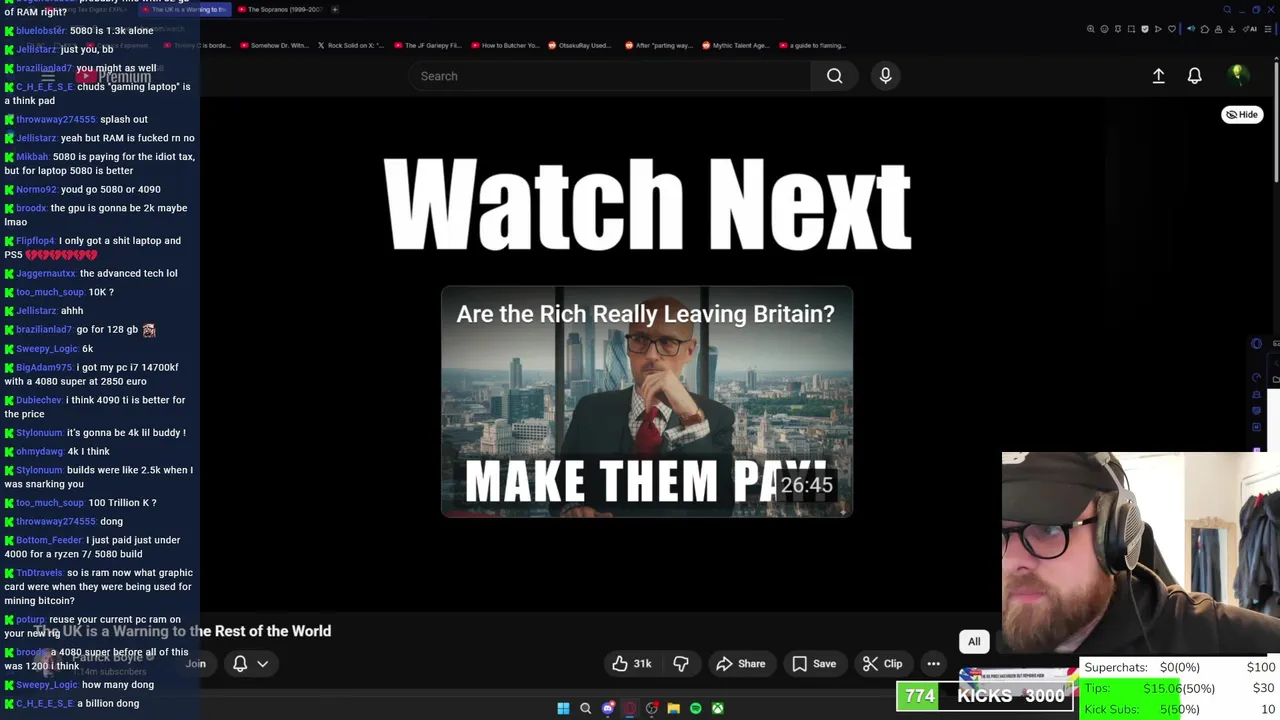This screenshot has height=720, width=1280.
Task: Open Windows Start menu
Action: point(563,709)
